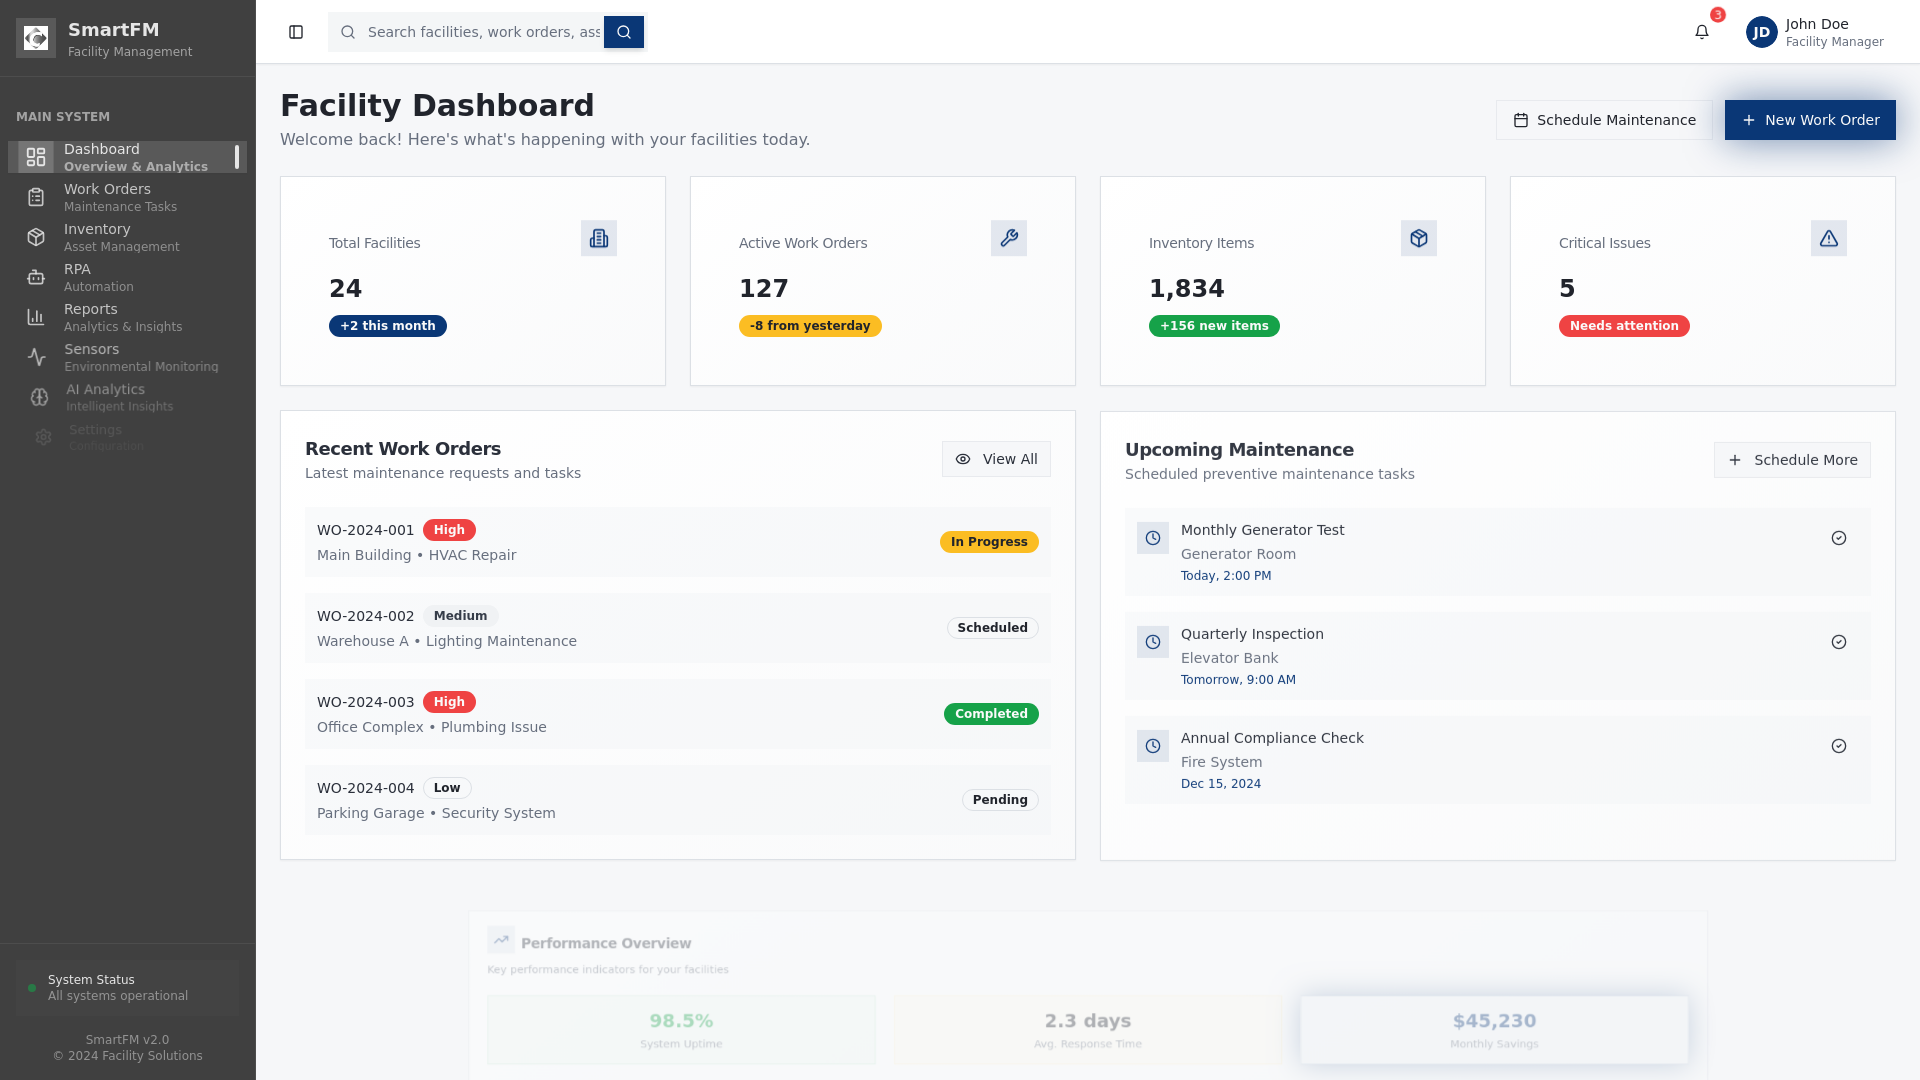Click the Inventory cube icon in sidebar
Screen dimensions: 1920x1080
36,237
